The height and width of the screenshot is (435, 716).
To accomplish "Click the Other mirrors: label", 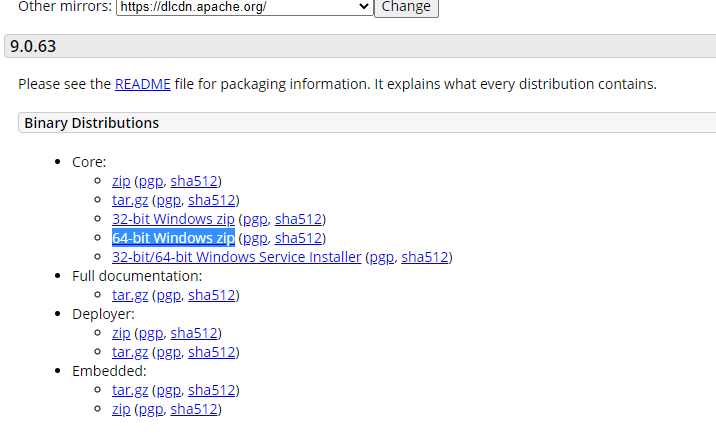I will click(x=65, y=6).
